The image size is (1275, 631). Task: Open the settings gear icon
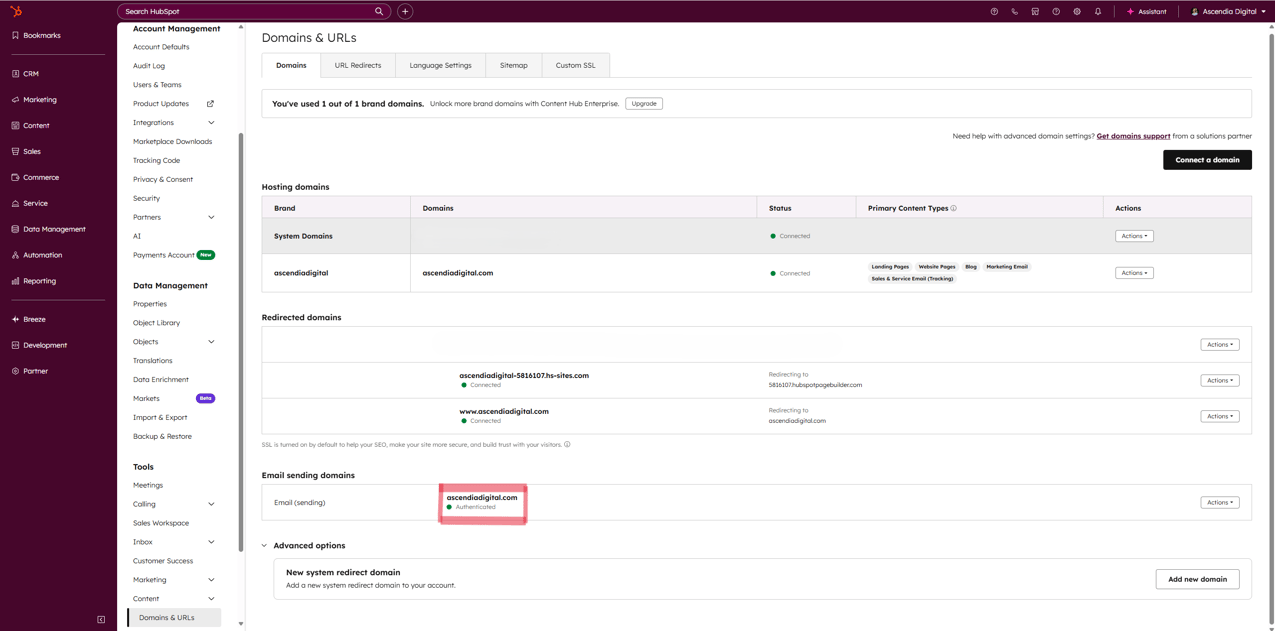(1077, 12)
